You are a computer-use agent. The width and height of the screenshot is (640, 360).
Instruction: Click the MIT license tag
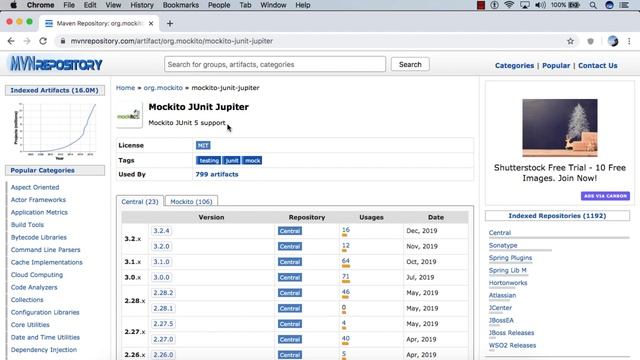(x=203, y=145)
